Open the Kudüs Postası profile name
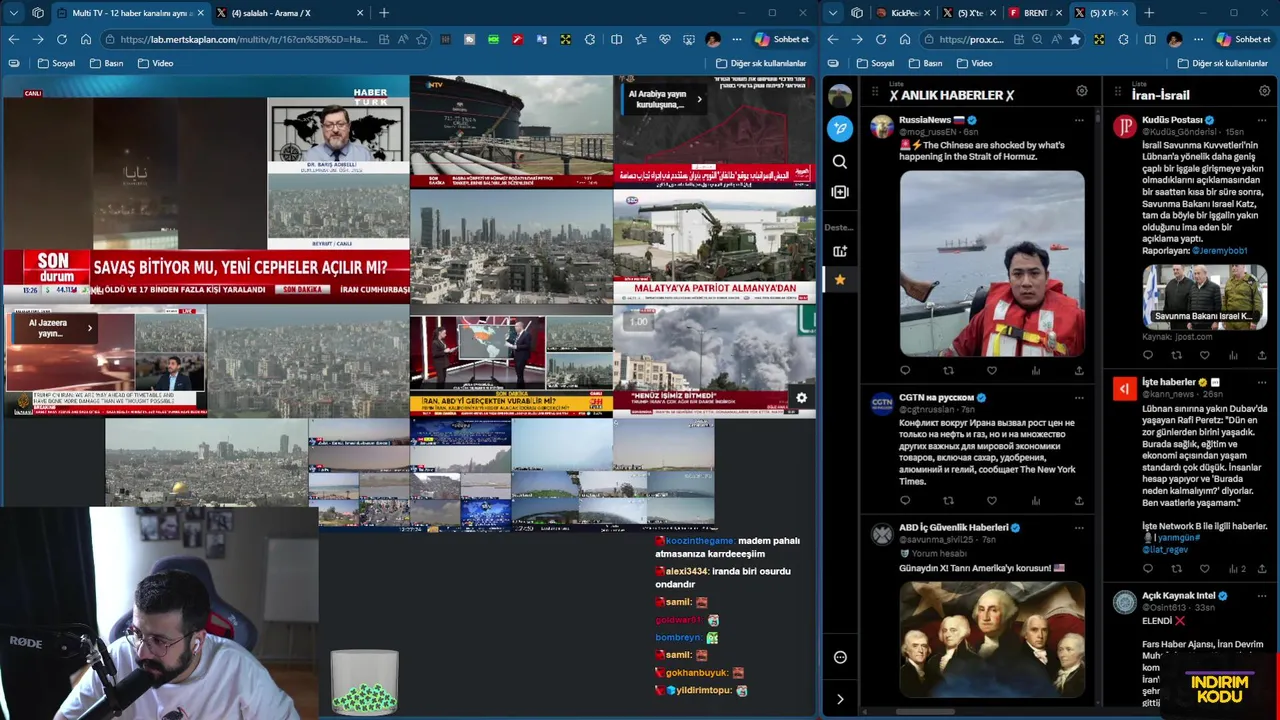Screen dimensions: 1280x720 point(1172,120)
